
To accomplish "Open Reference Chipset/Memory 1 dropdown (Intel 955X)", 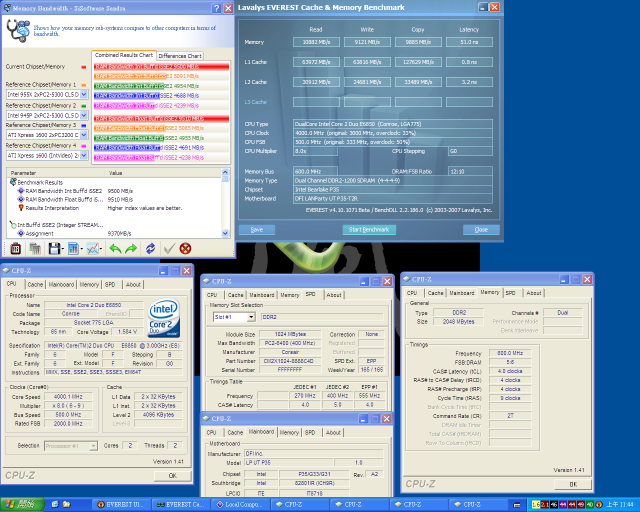I will (x=84, y=94).
